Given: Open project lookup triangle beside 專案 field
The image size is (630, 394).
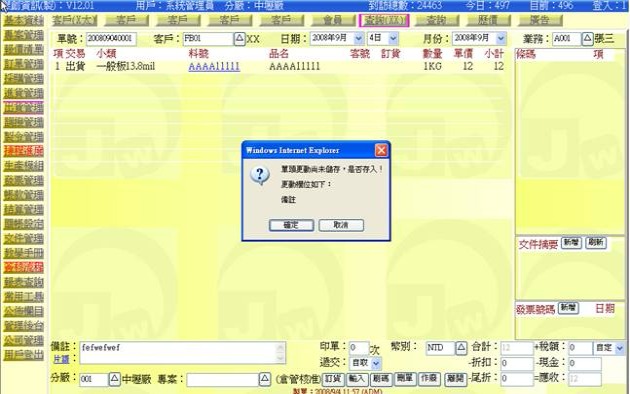Looking at the screenshot, I should (x=264, y=379).
